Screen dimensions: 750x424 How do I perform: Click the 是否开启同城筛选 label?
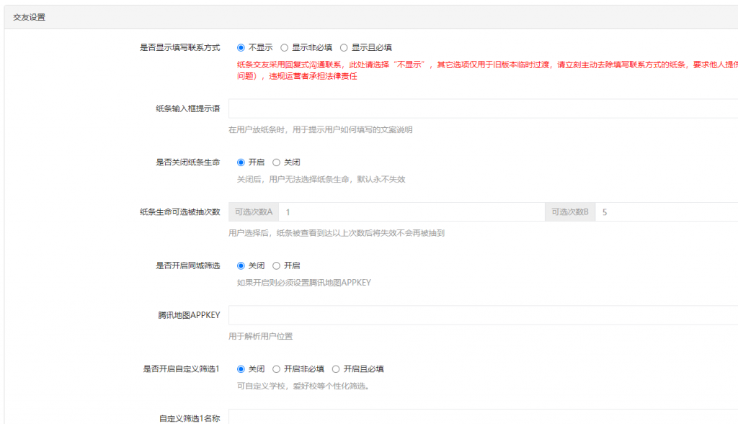tap(188, 266)
